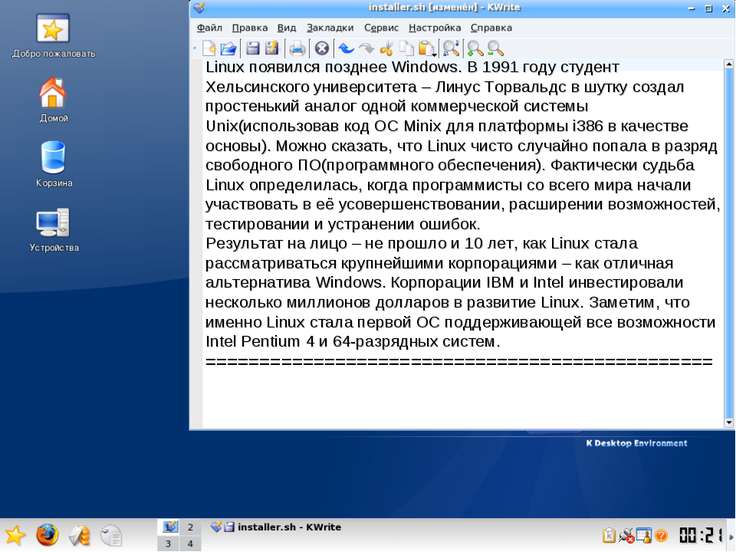This screenshot has width=736, height=552.
Task: Click 'Линус Торвальдс' in the editor text
Action: (500, 87)
